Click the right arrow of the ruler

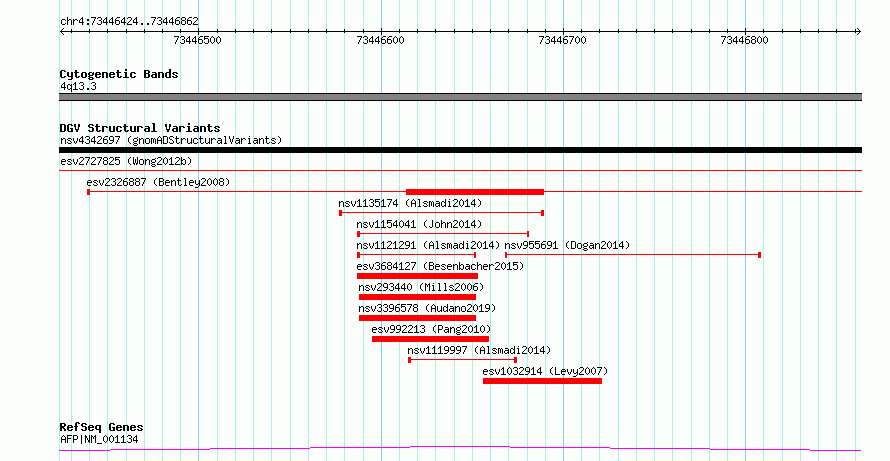858,32
